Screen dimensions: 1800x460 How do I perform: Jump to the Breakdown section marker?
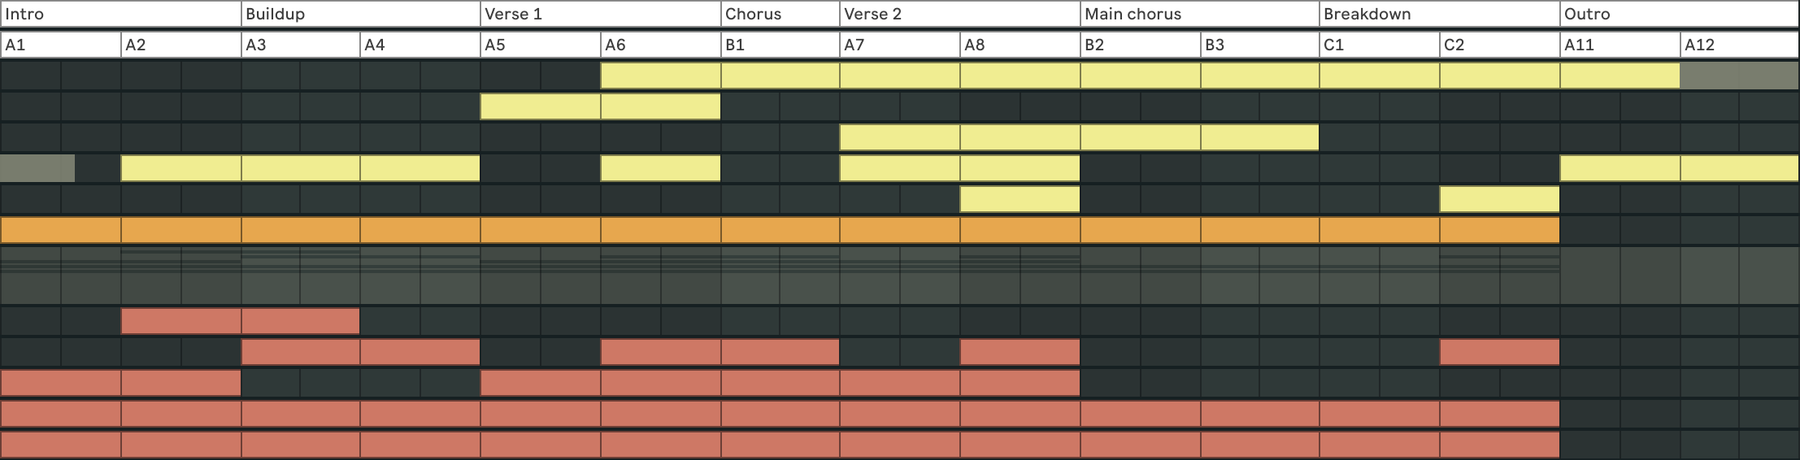click(x=1367, y=14)
